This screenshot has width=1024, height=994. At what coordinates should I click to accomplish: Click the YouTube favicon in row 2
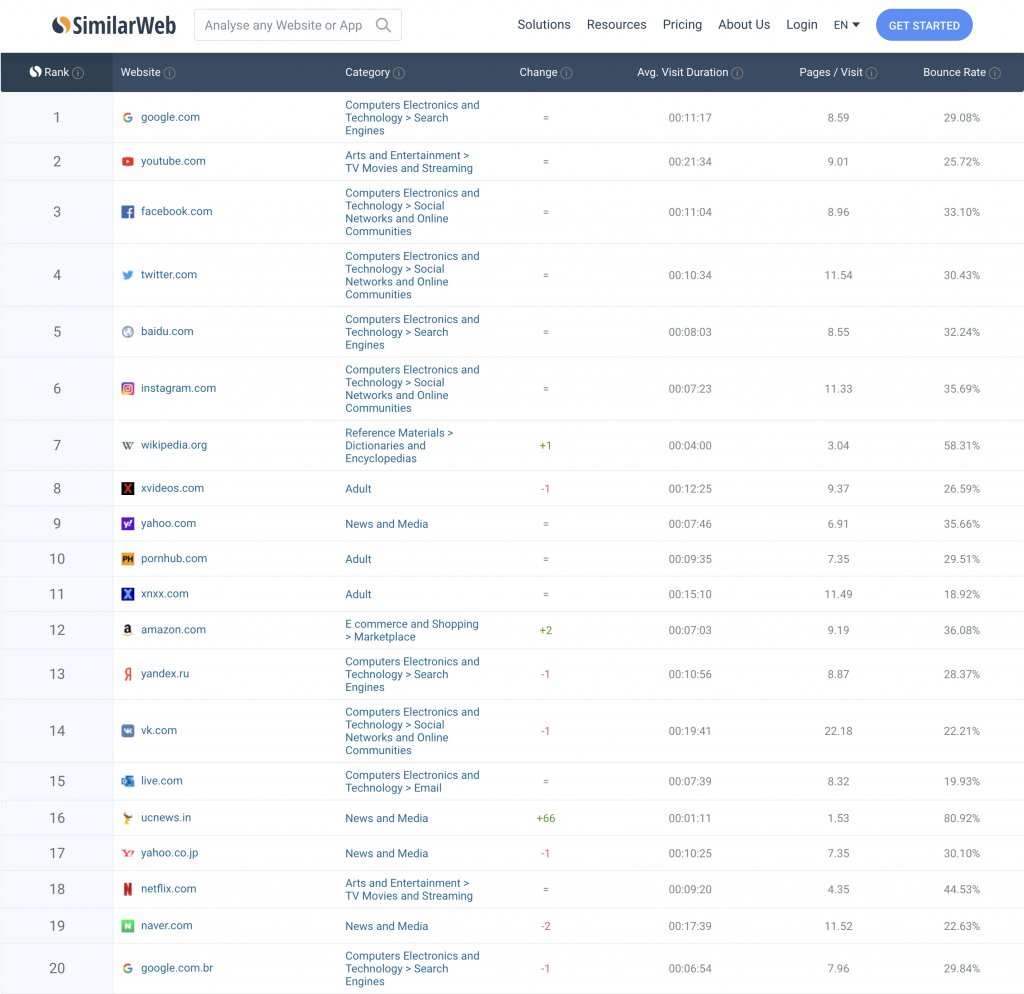point(127,162)
